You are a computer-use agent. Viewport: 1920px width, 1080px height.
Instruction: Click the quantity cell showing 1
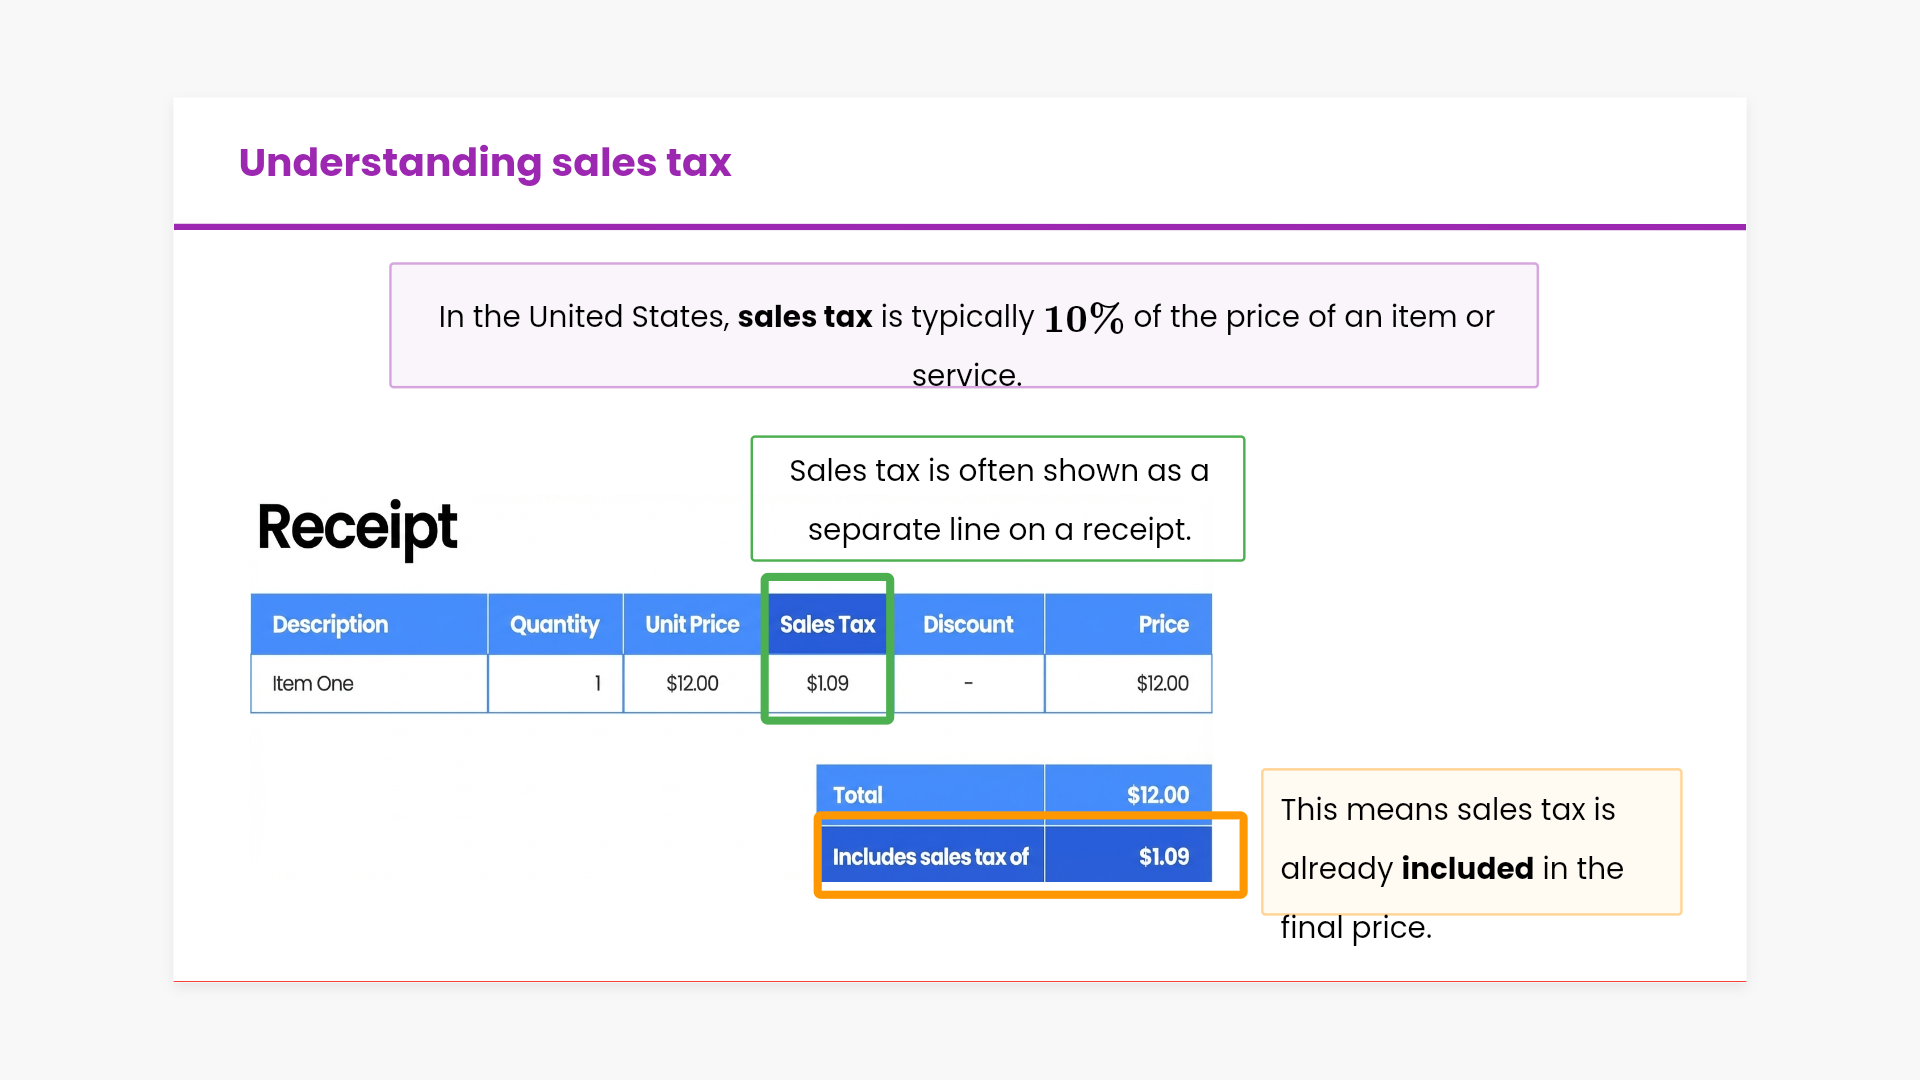pyautogui.click(x=597, y=684)
